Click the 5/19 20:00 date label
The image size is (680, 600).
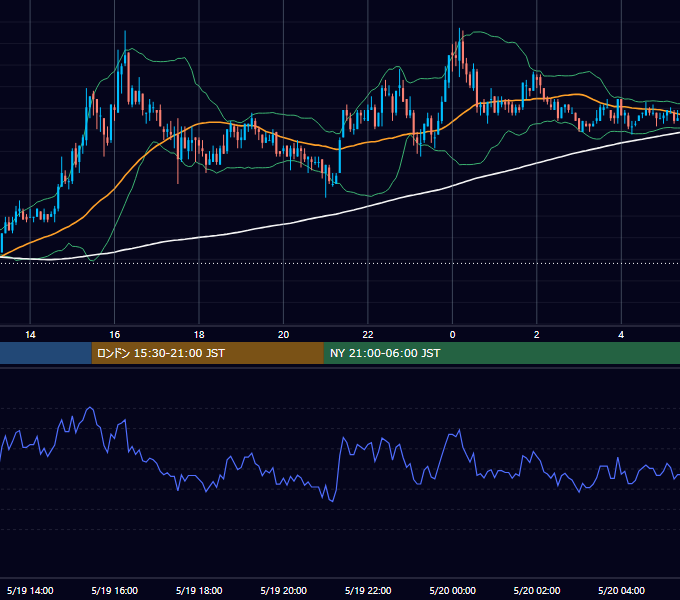pyautogui.click(x=284, y=590)
